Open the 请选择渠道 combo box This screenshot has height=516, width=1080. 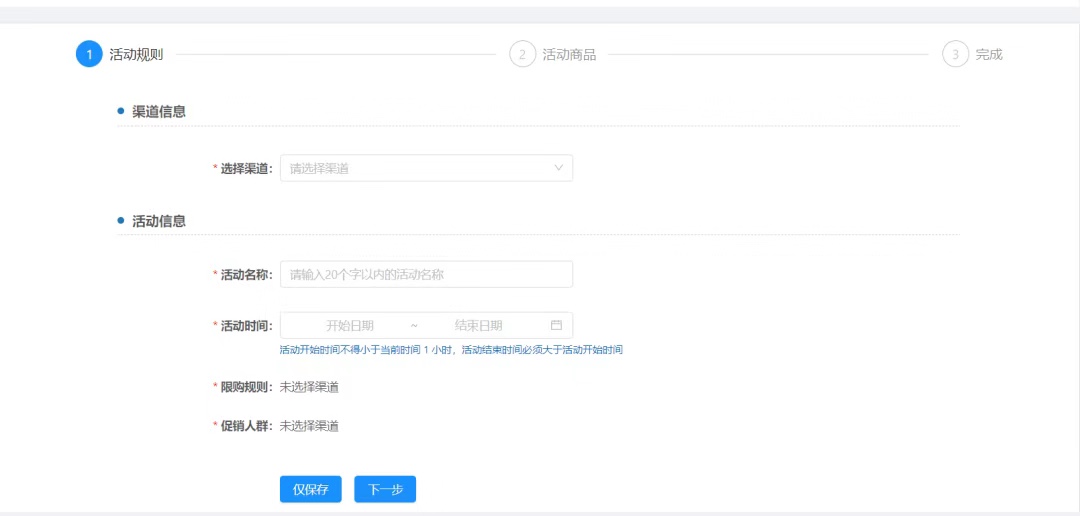tap(426, 168)
